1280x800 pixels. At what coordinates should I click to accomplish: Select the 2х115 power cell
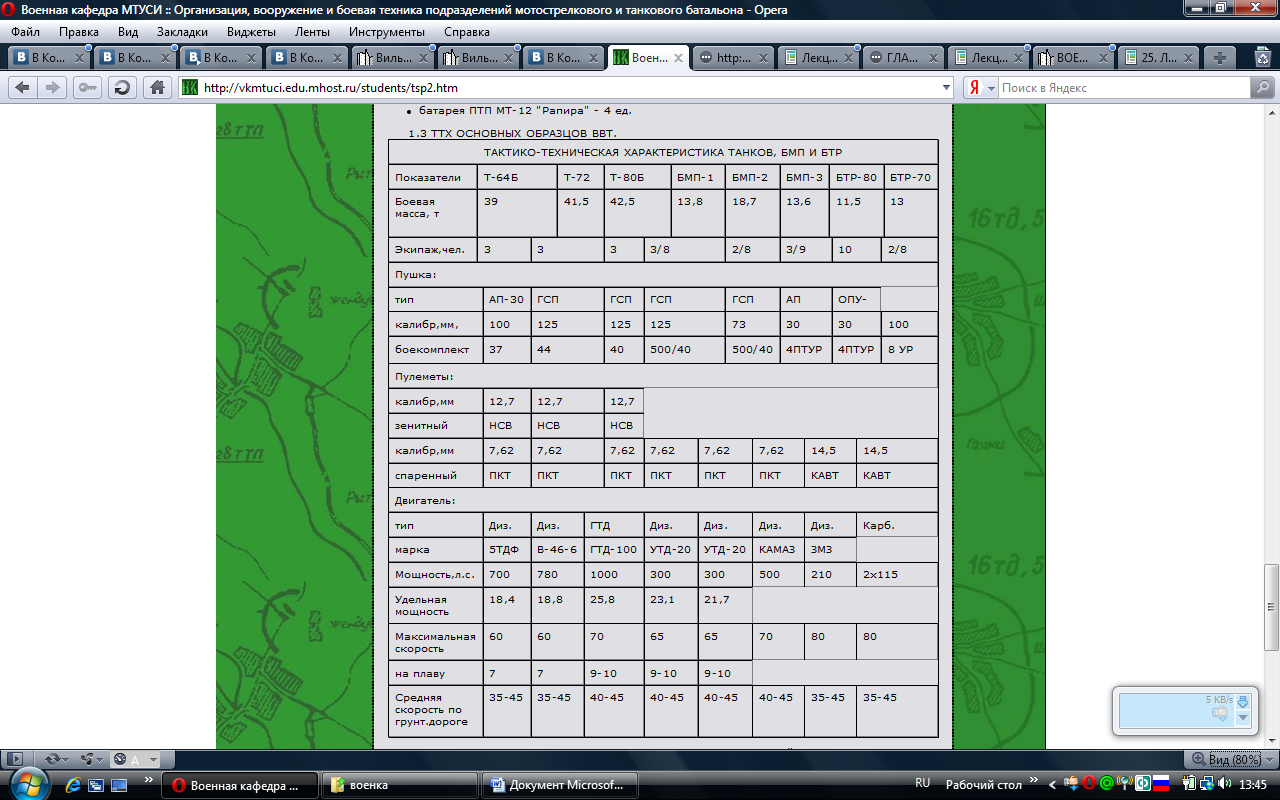pyautogui.click(x=897, y=575)
